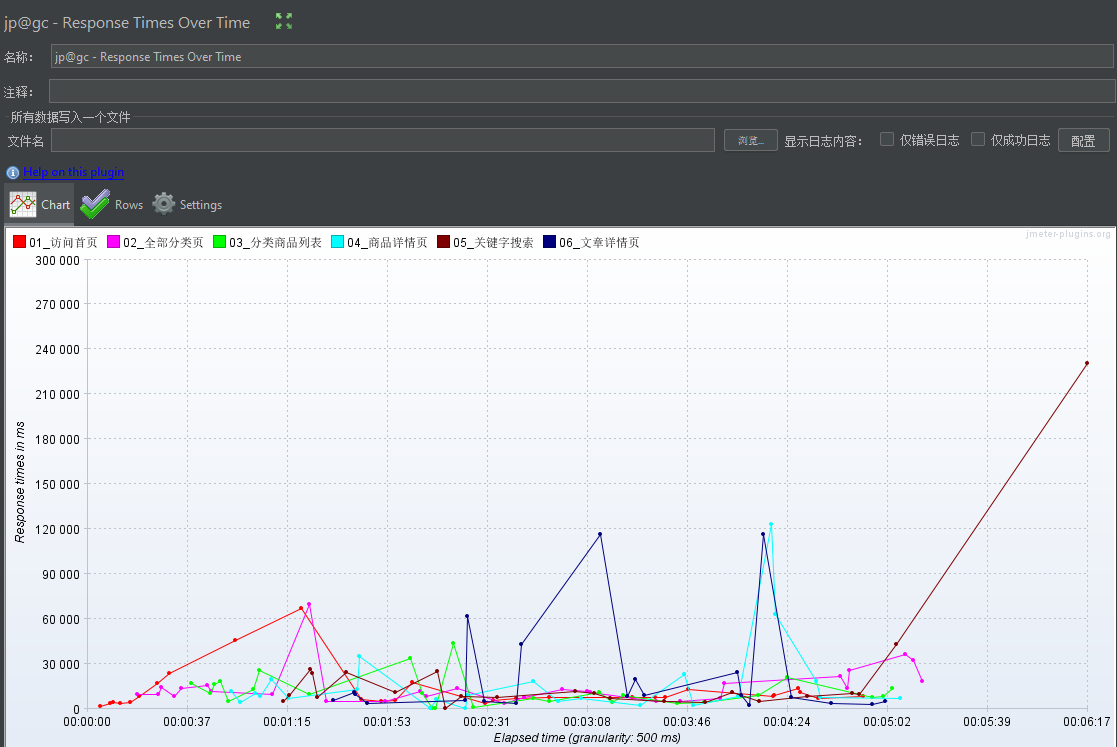Click the 05_关键字搜索 legend label
The height and width of the screenshot is (747, 1117).
[x=493, y=242]
